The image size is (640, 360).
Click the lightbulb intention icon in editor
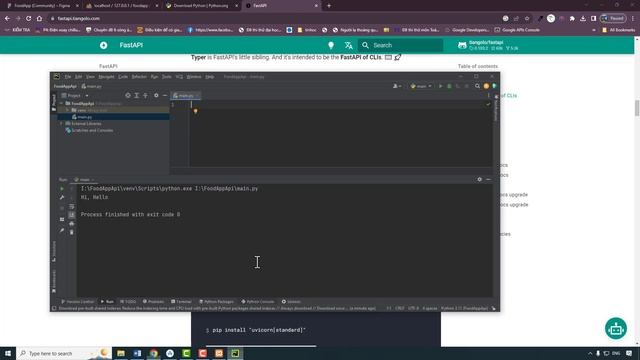pyautogui.click(x=196, y=111)
